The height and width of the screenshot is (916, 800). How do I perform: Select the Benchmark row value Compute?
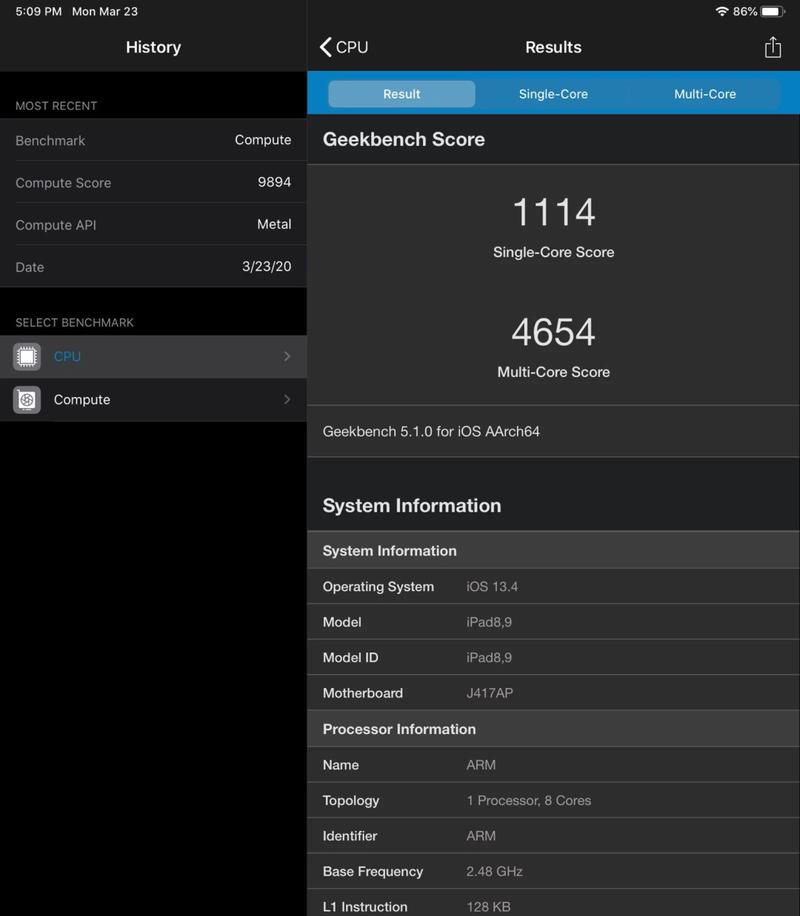(263, 140)
